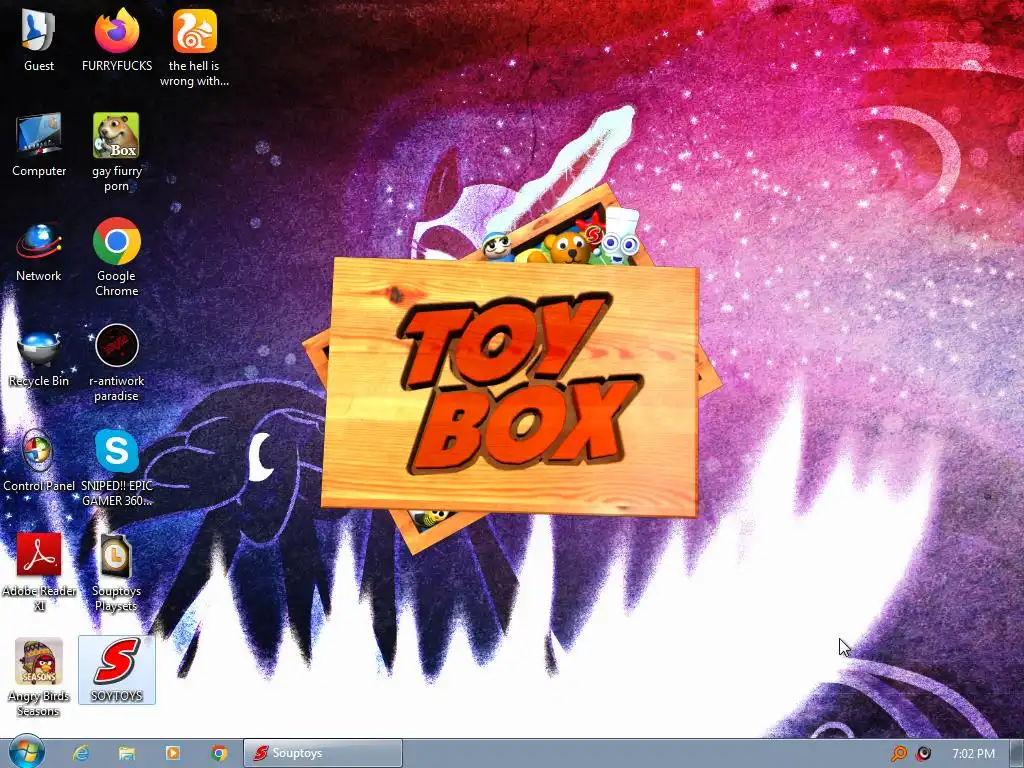
Task: Select the SOYTOYS red S desktop shortcut
Action: tap(116, 670)
